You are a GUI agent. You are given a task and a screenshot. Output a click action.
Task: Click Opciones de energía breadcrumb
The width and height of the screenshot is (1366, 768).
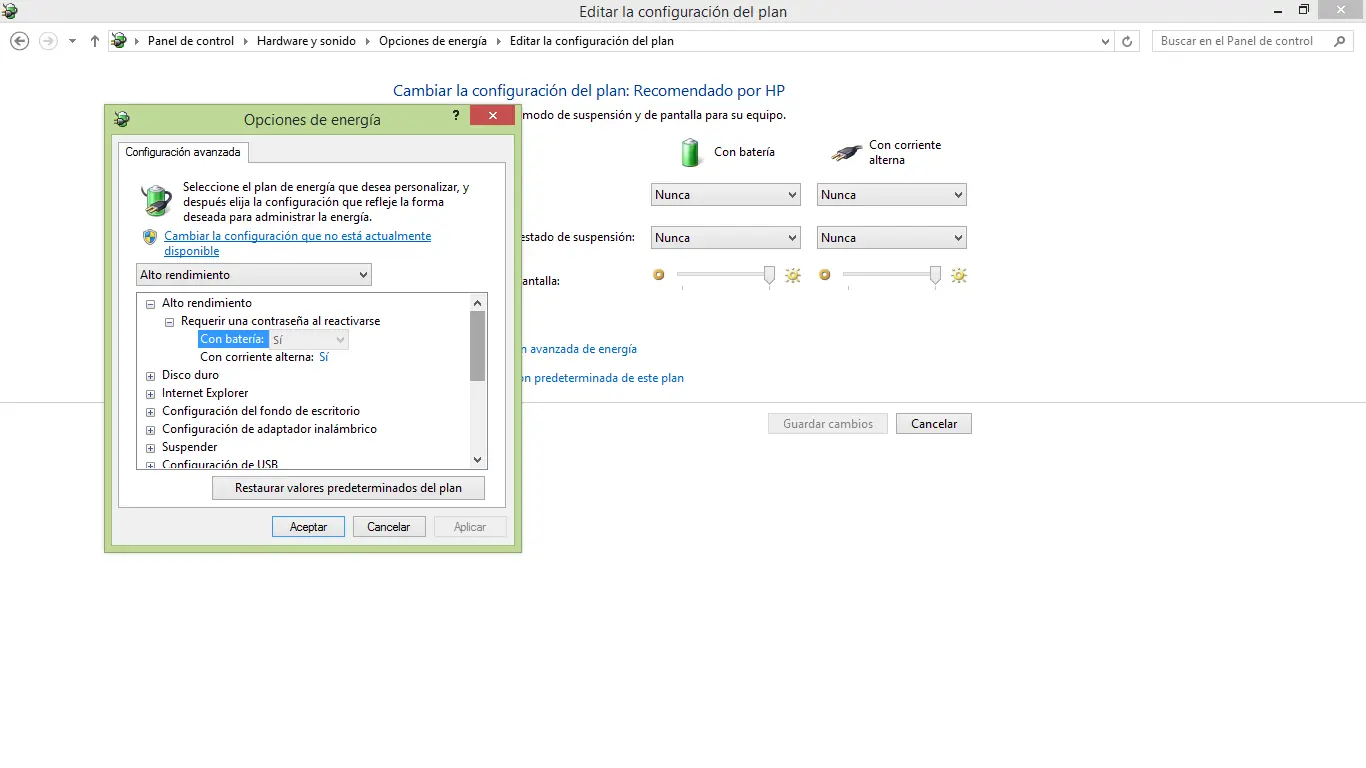(433, 41)
